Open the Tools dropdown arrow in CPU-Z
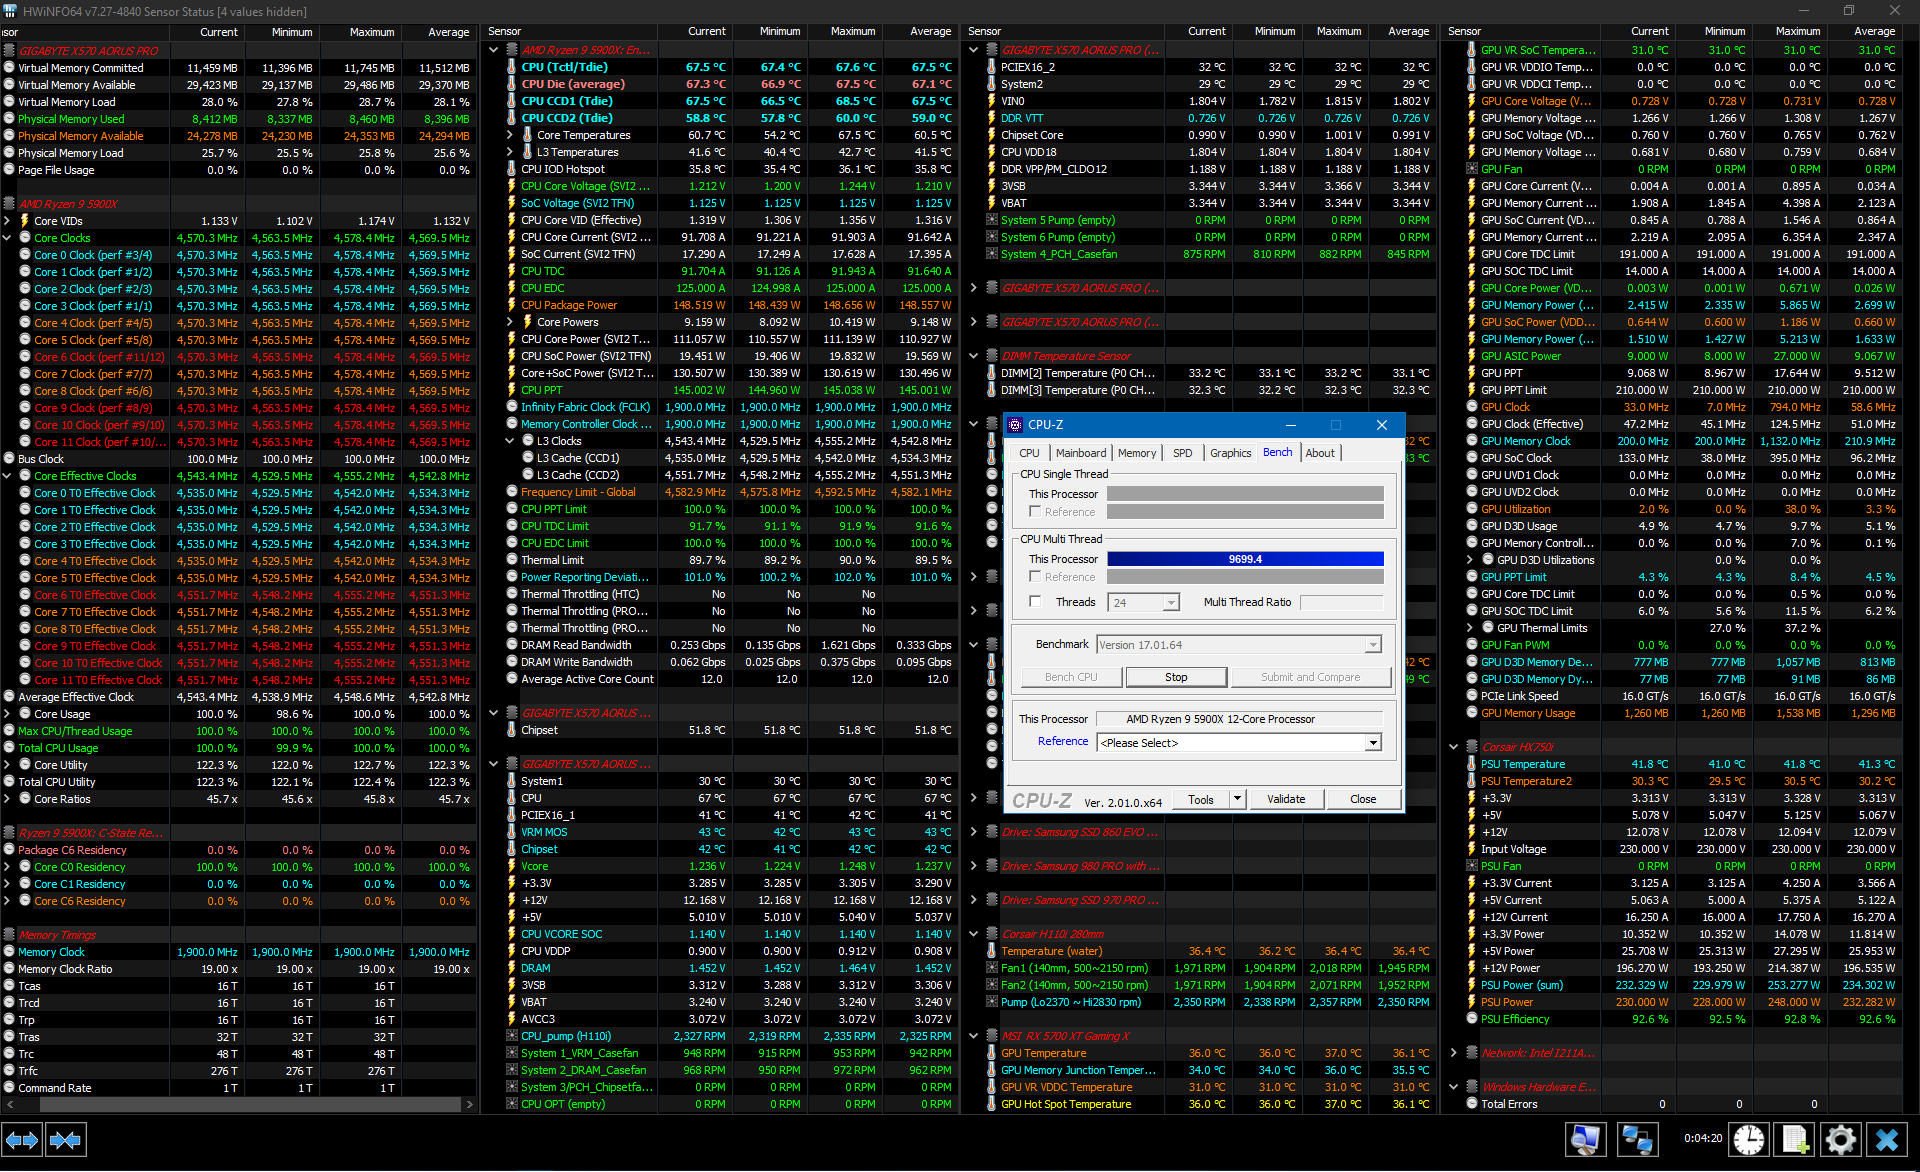This screenshot has width=1920, height=1172. [x=1237, y=799]
